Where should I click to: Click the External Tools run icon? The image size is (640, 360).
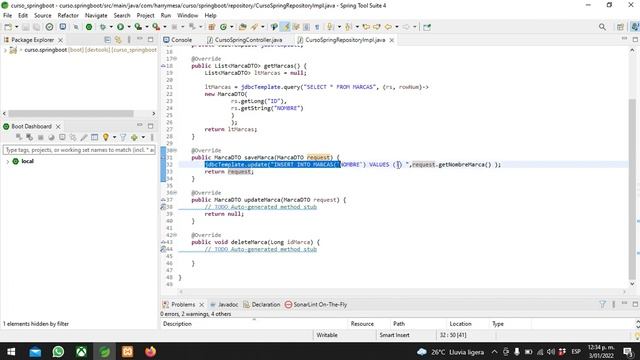coord(156,27)
